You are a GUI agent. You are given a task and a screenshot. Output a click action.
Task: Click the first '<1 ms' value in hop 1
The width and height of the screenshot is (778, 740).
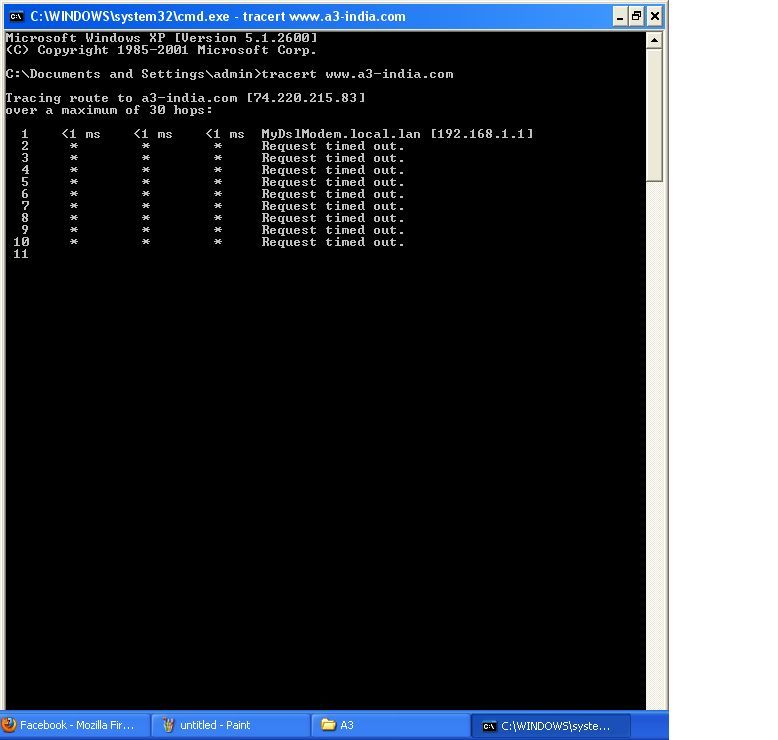[81, 134]
